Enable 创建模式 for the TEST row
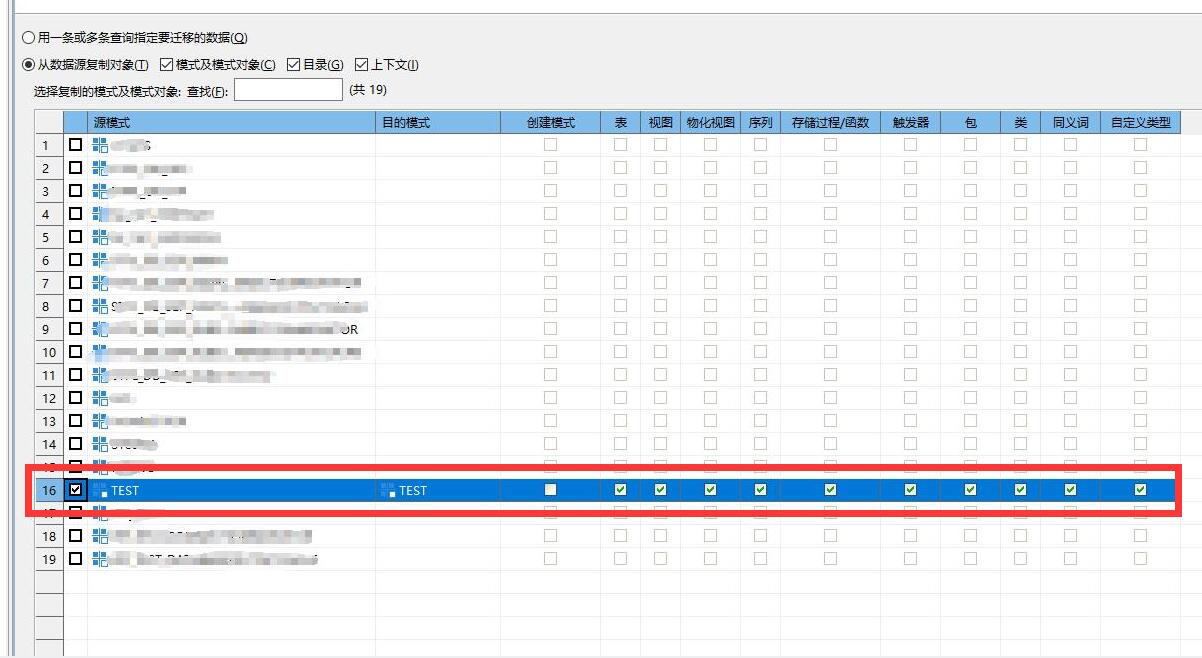Image resolution: width=1202 pixels, height=658 pixels. tap(550, 490)
